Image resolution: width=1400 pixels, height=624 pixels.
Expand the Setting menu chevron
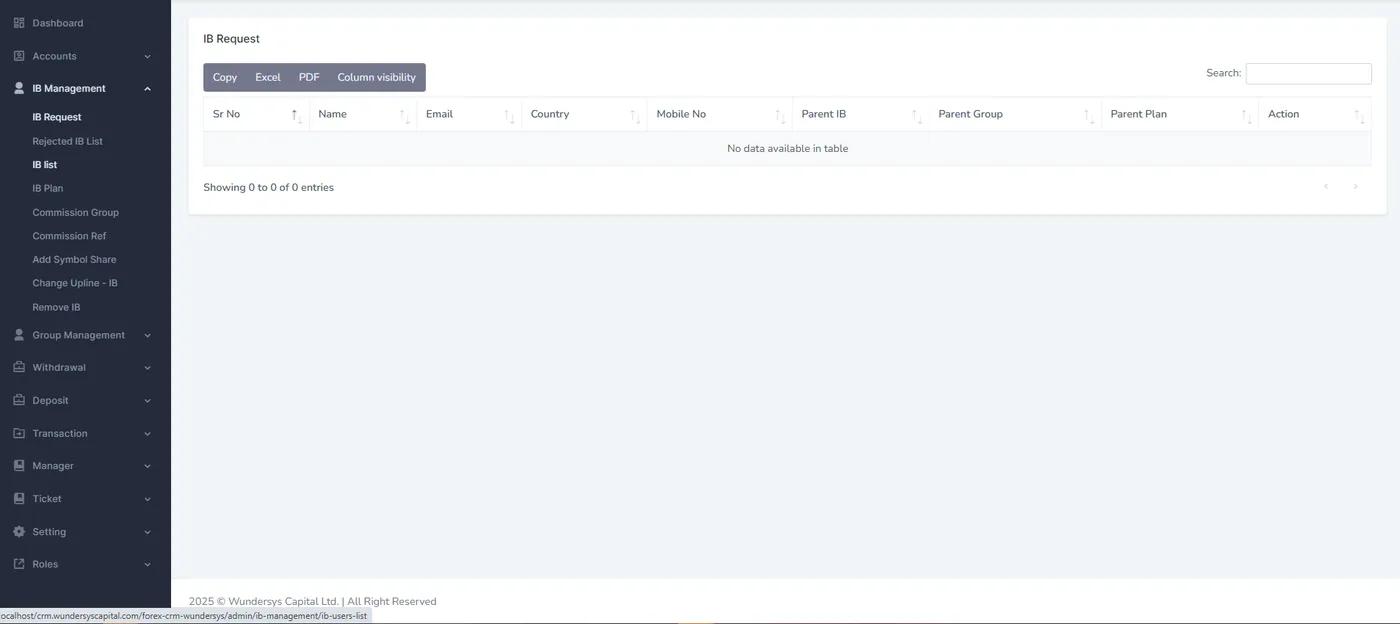pos(147,532)
